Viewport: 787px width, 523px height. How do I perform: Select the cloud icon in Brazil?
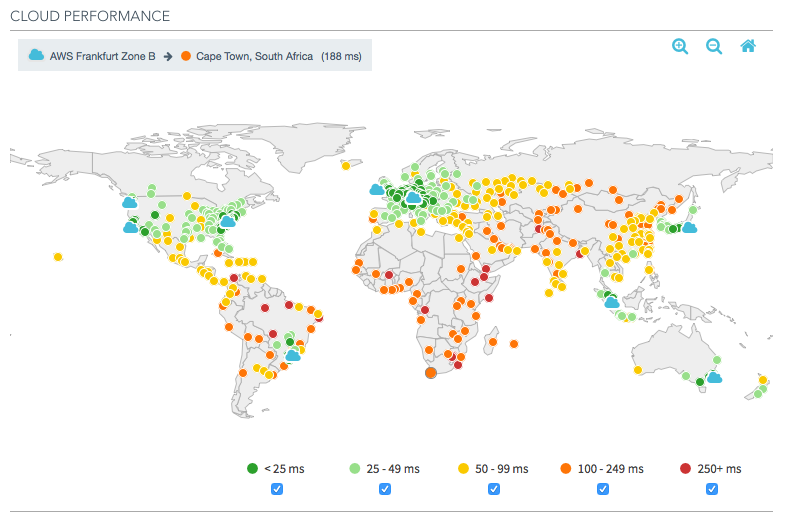[x=293, y=356]
